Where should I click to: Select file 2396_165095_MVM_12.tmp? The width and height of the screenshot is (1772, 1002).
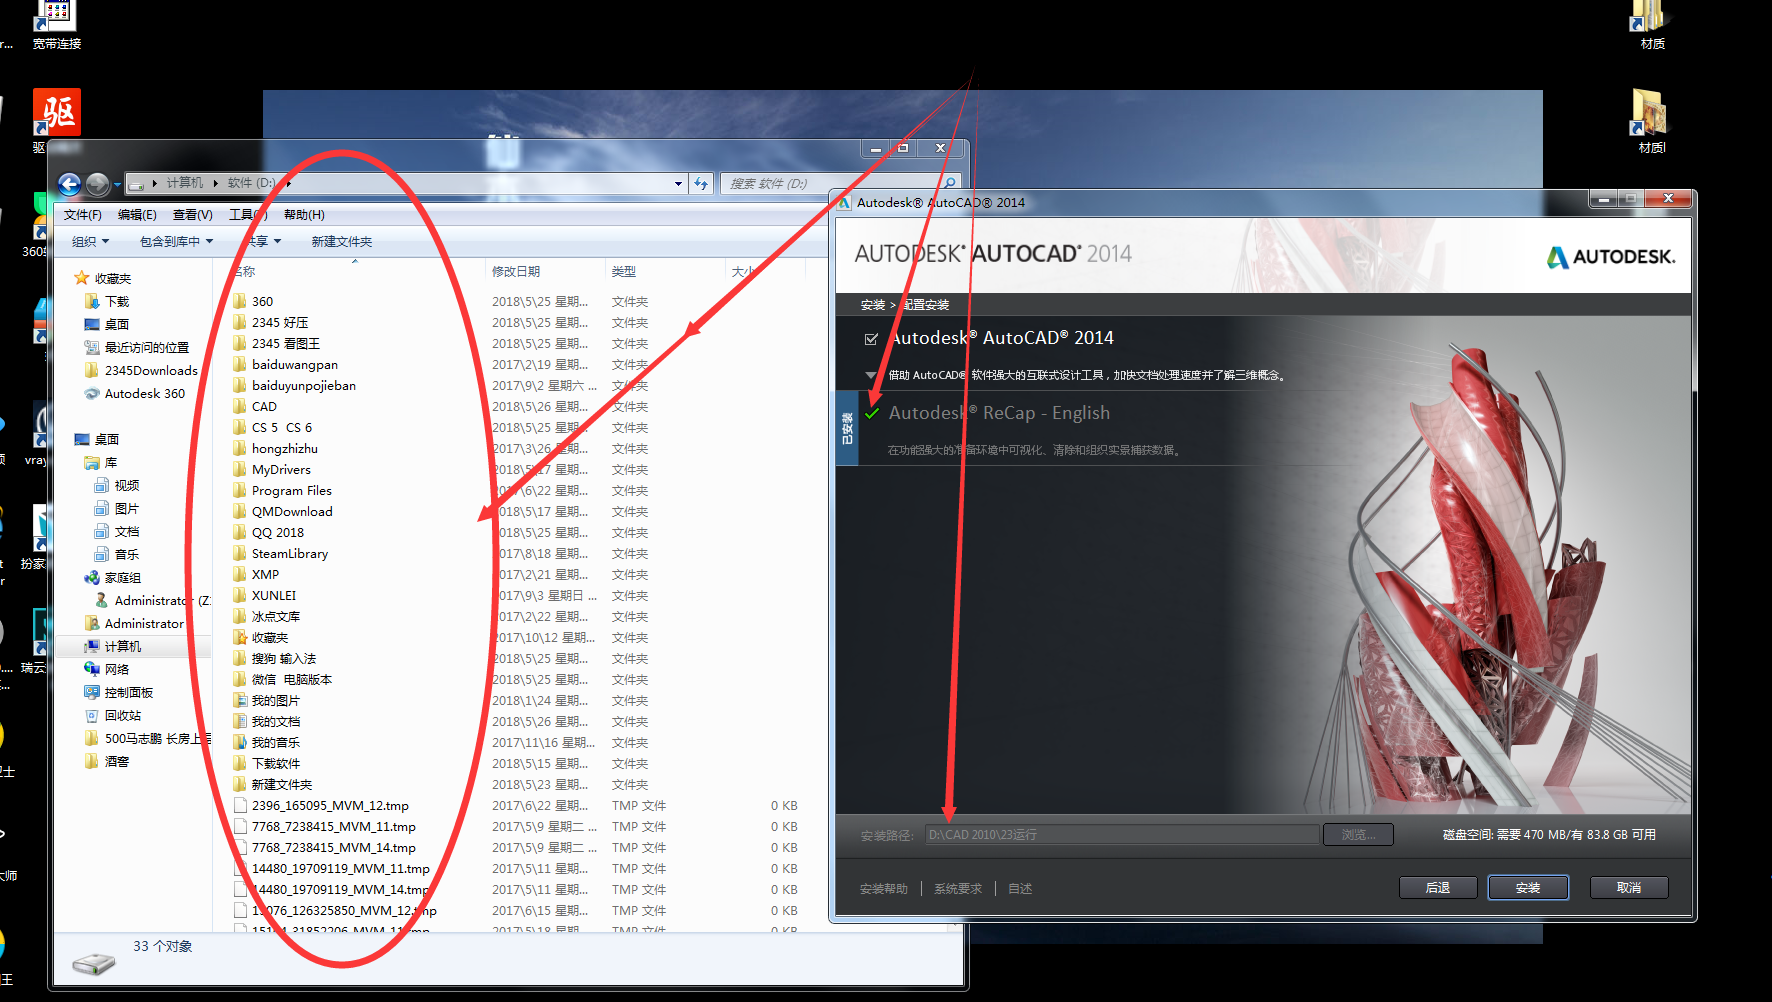(330, 805)
